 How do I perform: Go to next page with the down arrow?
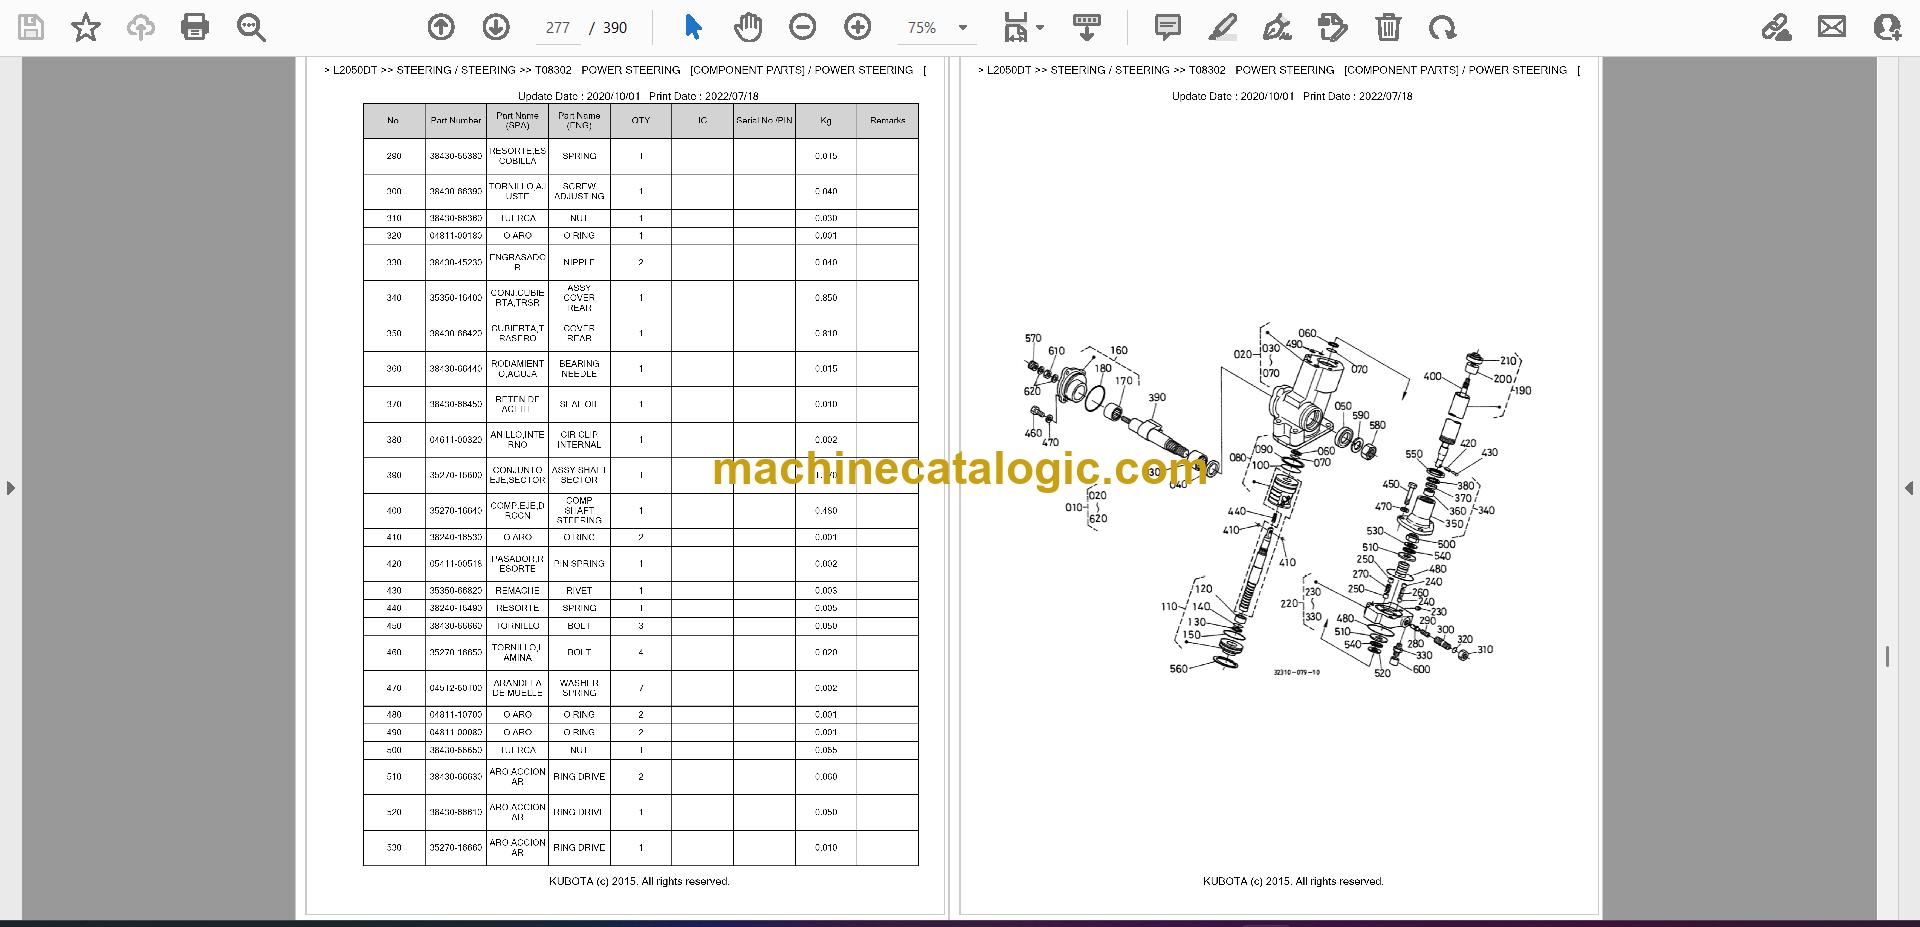tap(496, 27)
